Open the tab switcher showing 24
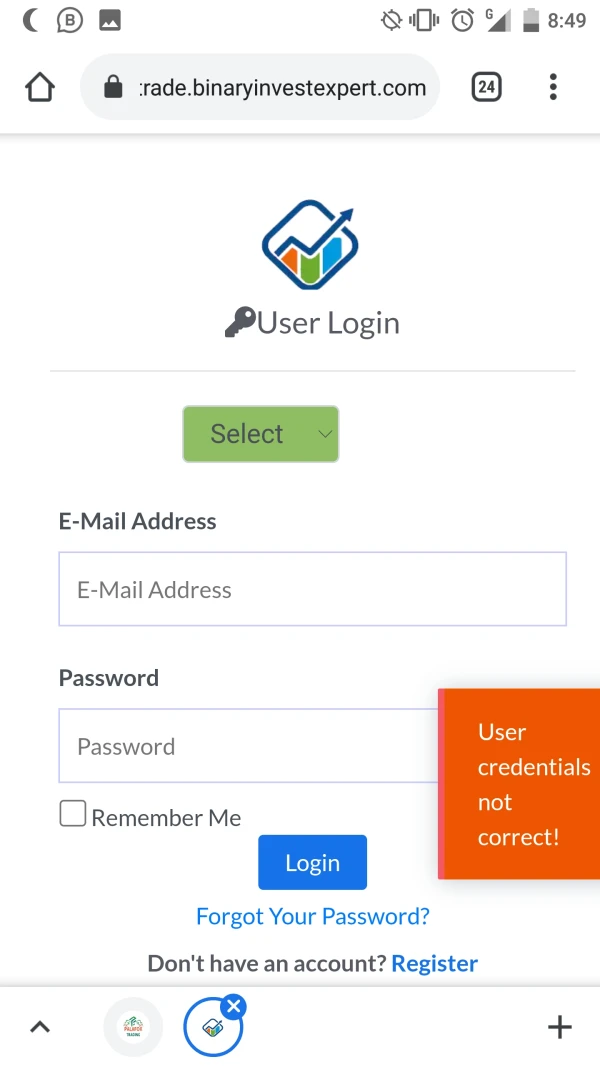This screenshot has width=600, height=1067. [486, 88]
